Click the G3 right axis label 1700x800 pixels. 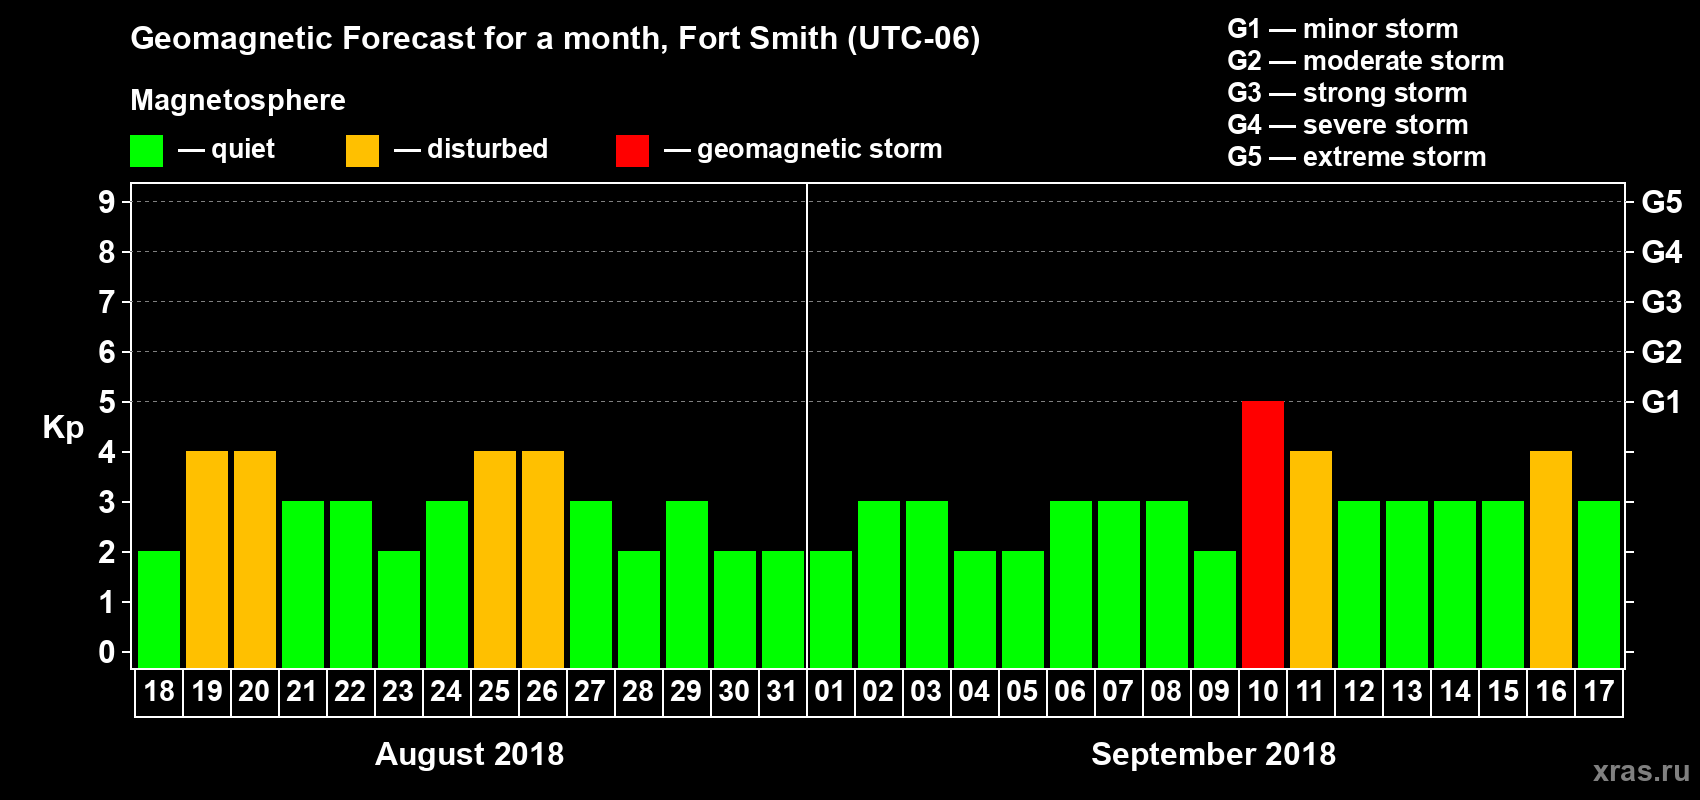(x=1662, y=302)
